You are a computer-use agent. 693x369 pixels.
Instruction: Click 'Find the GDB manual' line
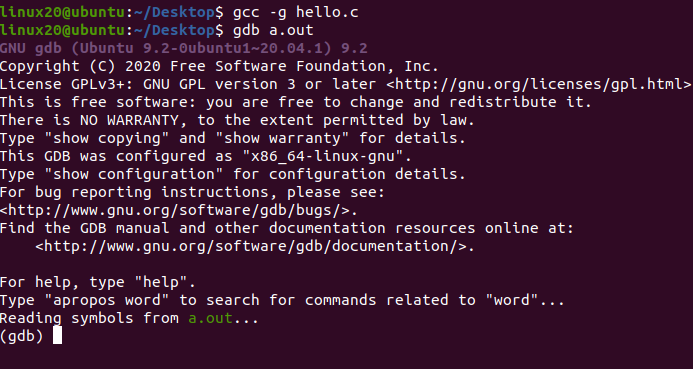(x=286, y=228)
